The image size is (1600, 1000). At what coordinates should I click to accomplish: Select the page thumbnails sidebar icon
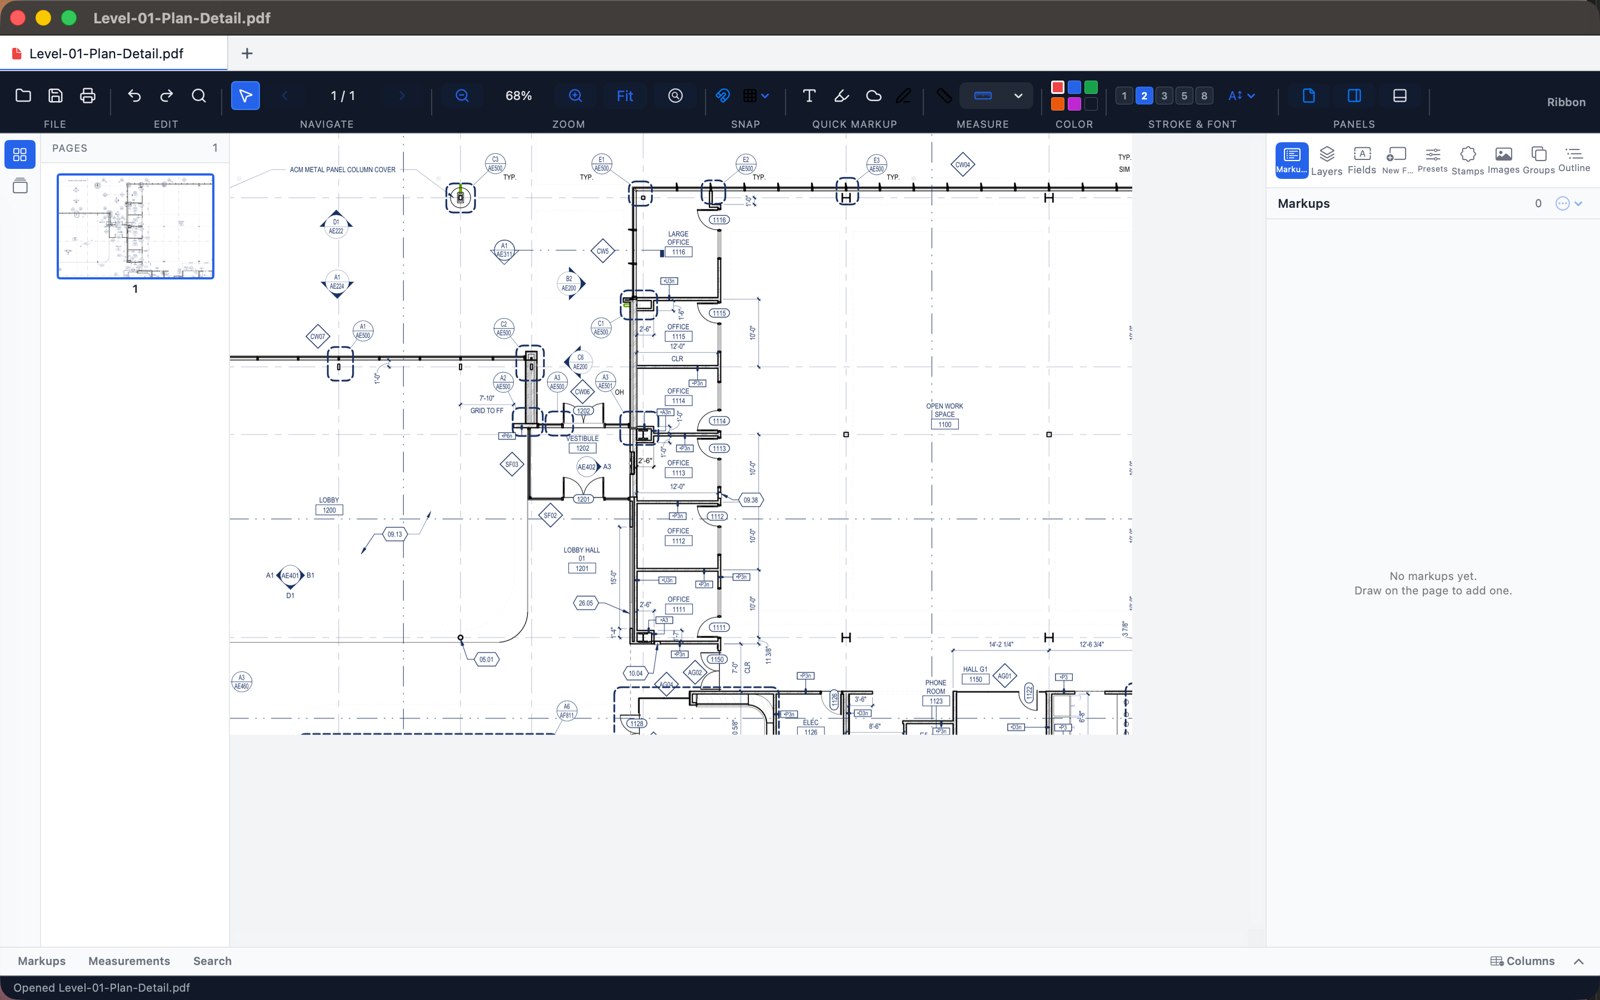20,154
